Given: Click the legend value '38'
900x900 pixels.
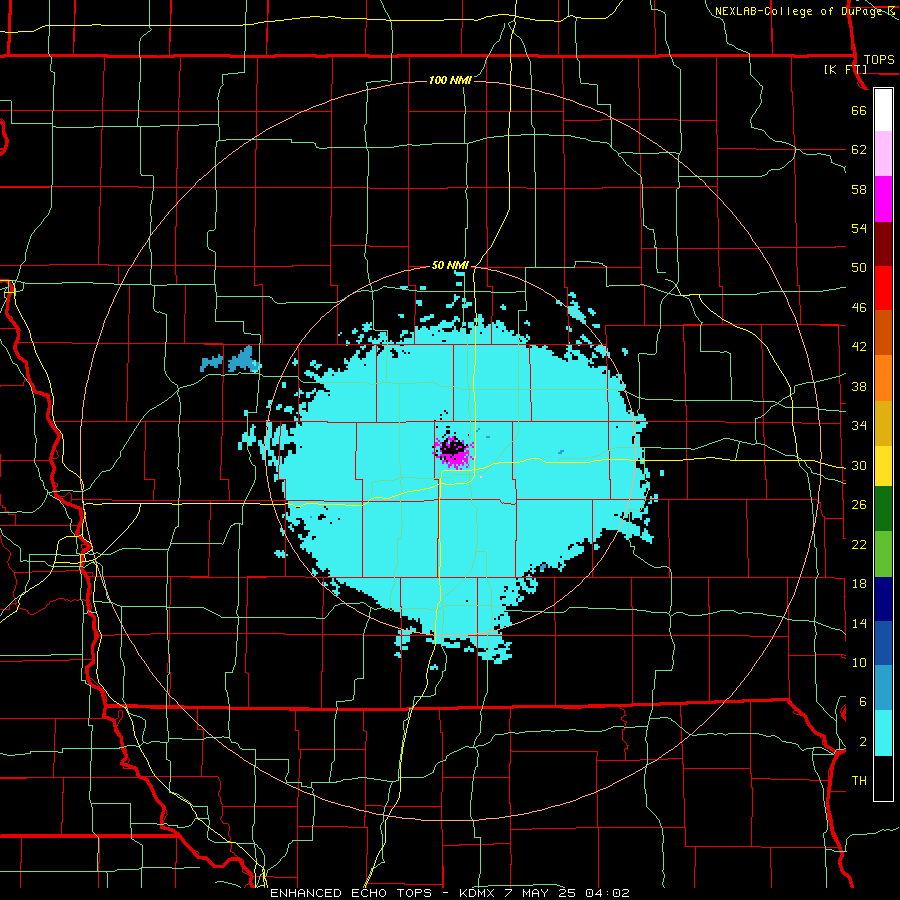Looking at the screenshot, I should (859, 386).
